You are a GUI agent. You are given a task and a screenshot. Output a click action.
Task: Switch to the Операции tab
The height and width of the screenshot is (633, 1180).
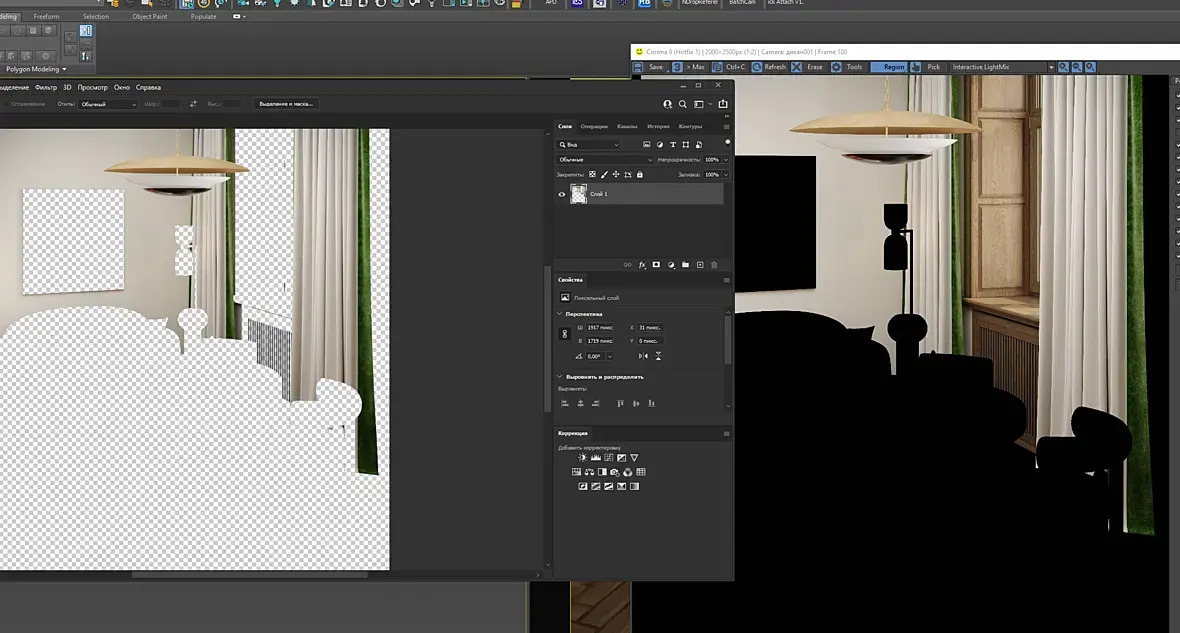[x=594, y=126]
